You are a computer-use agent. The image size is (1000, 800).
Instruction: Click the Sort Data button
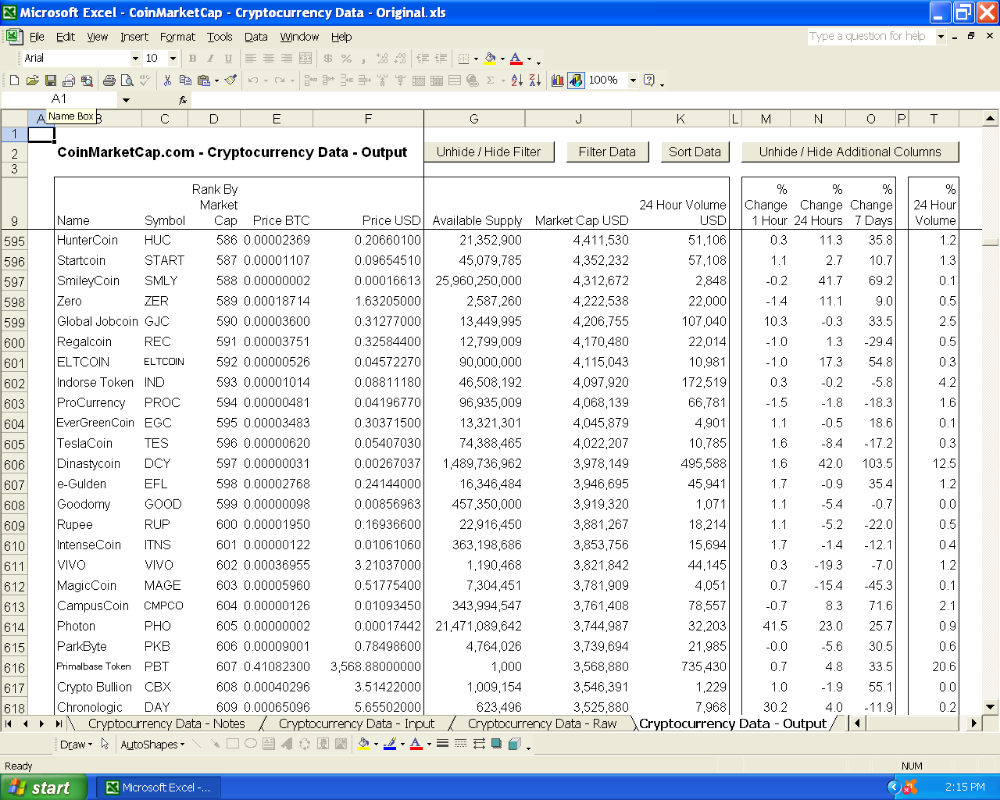[x=695, y=152]
